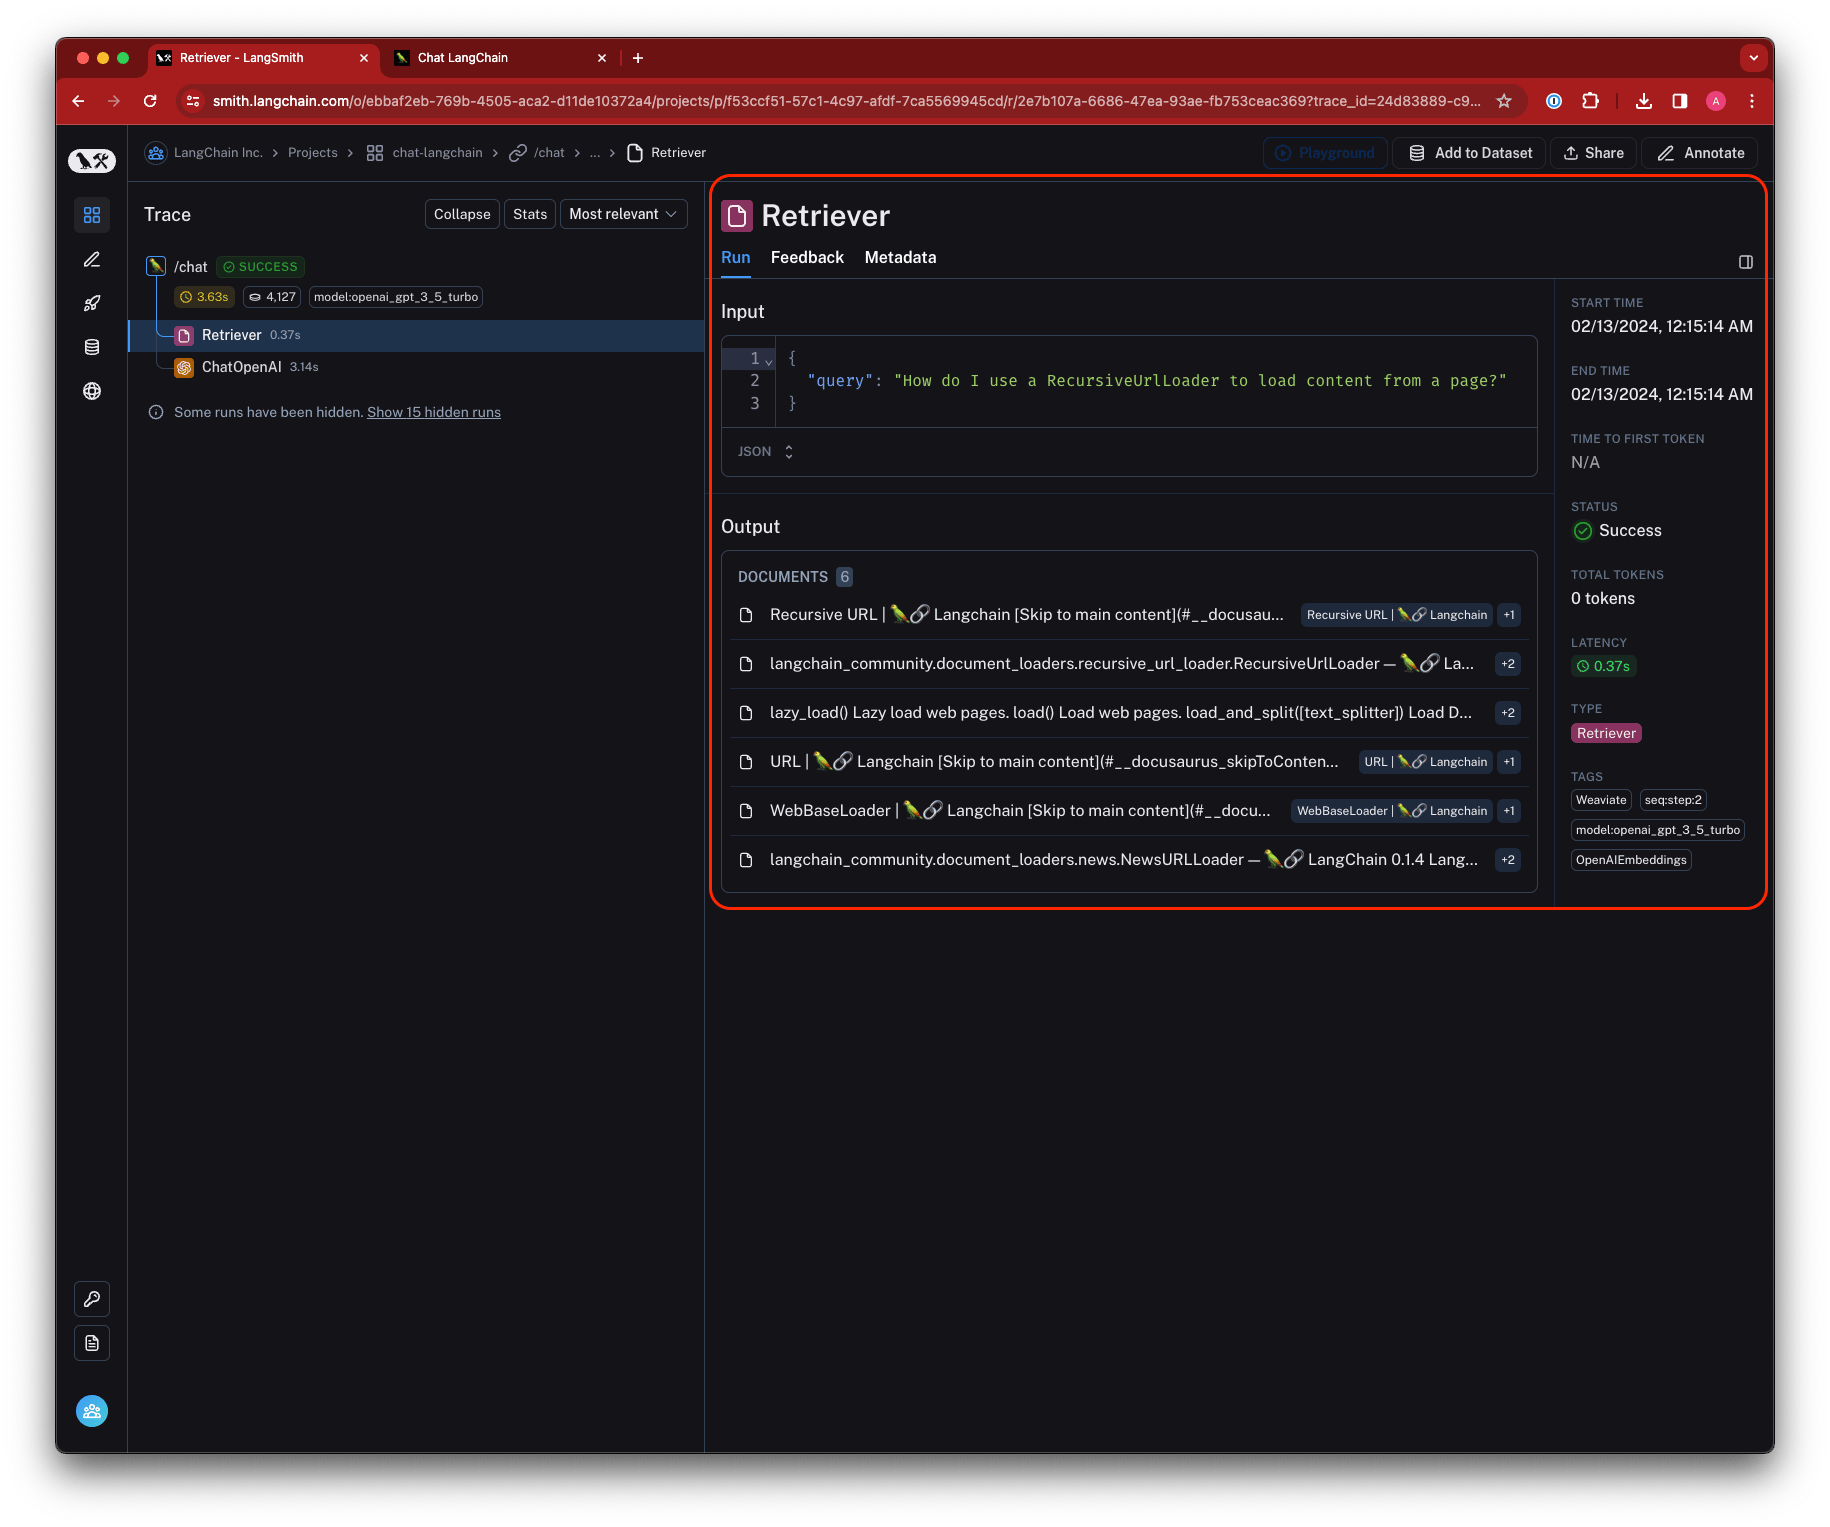Switch to the Chat LangChain browser tab
Image resolution: width=1830 pixels, height=1527 pixels.
click(502, 58)
